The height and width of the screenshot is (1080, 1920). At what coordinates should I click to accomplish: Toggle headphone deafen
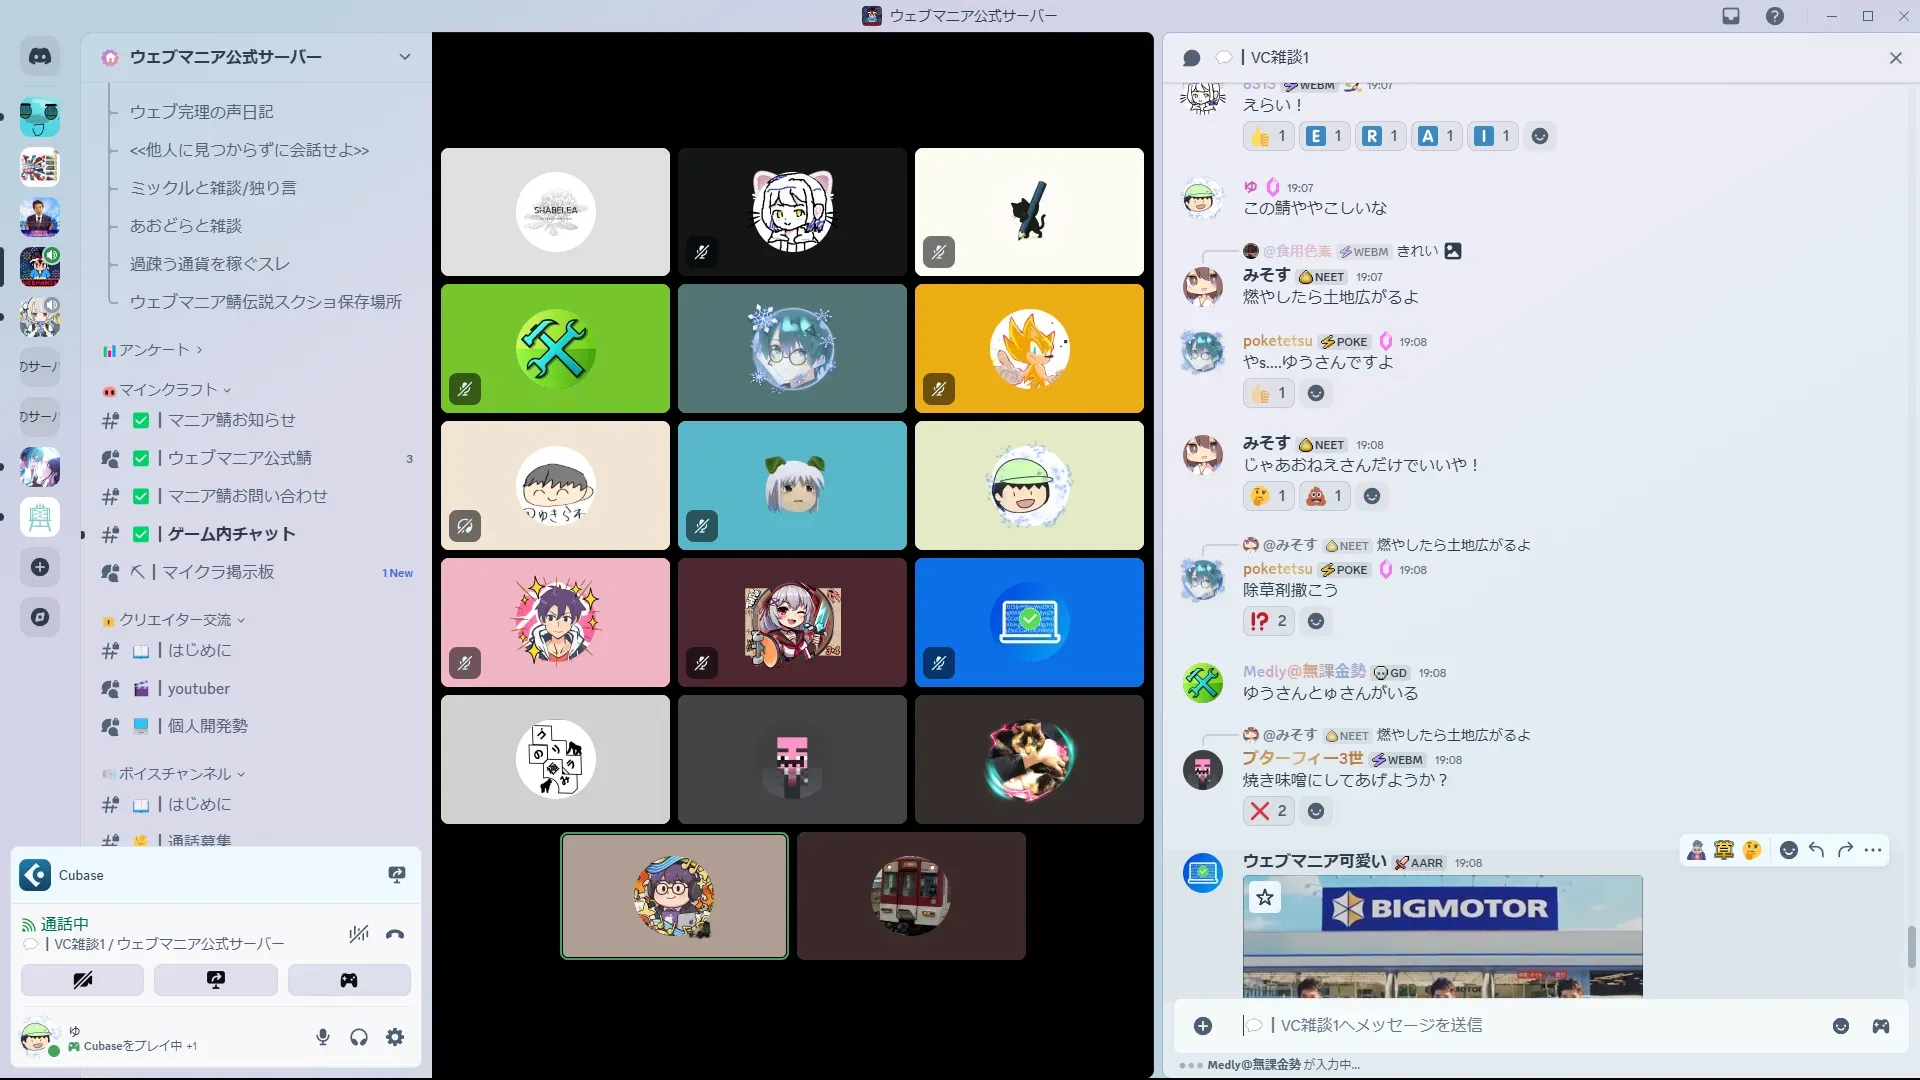pyautogui.click(x=359, y=1037)
